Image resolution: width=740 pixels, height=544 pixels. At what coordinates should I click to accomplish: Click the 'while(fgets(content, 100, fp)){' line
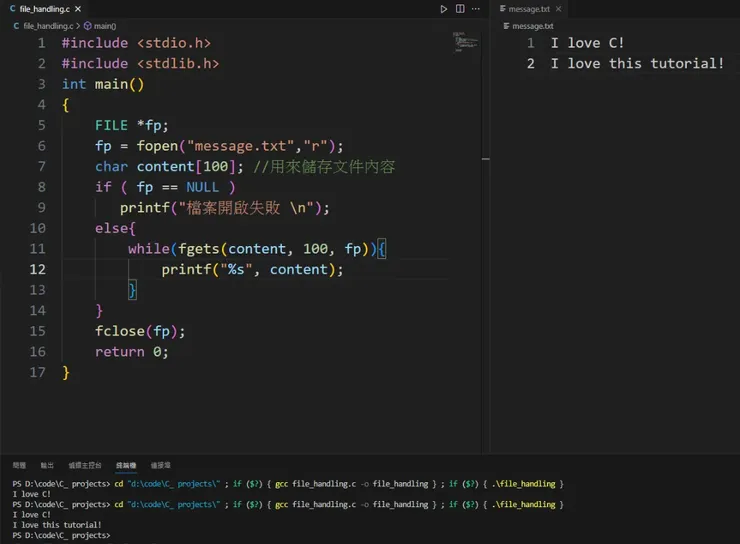(x=257, y=249)
